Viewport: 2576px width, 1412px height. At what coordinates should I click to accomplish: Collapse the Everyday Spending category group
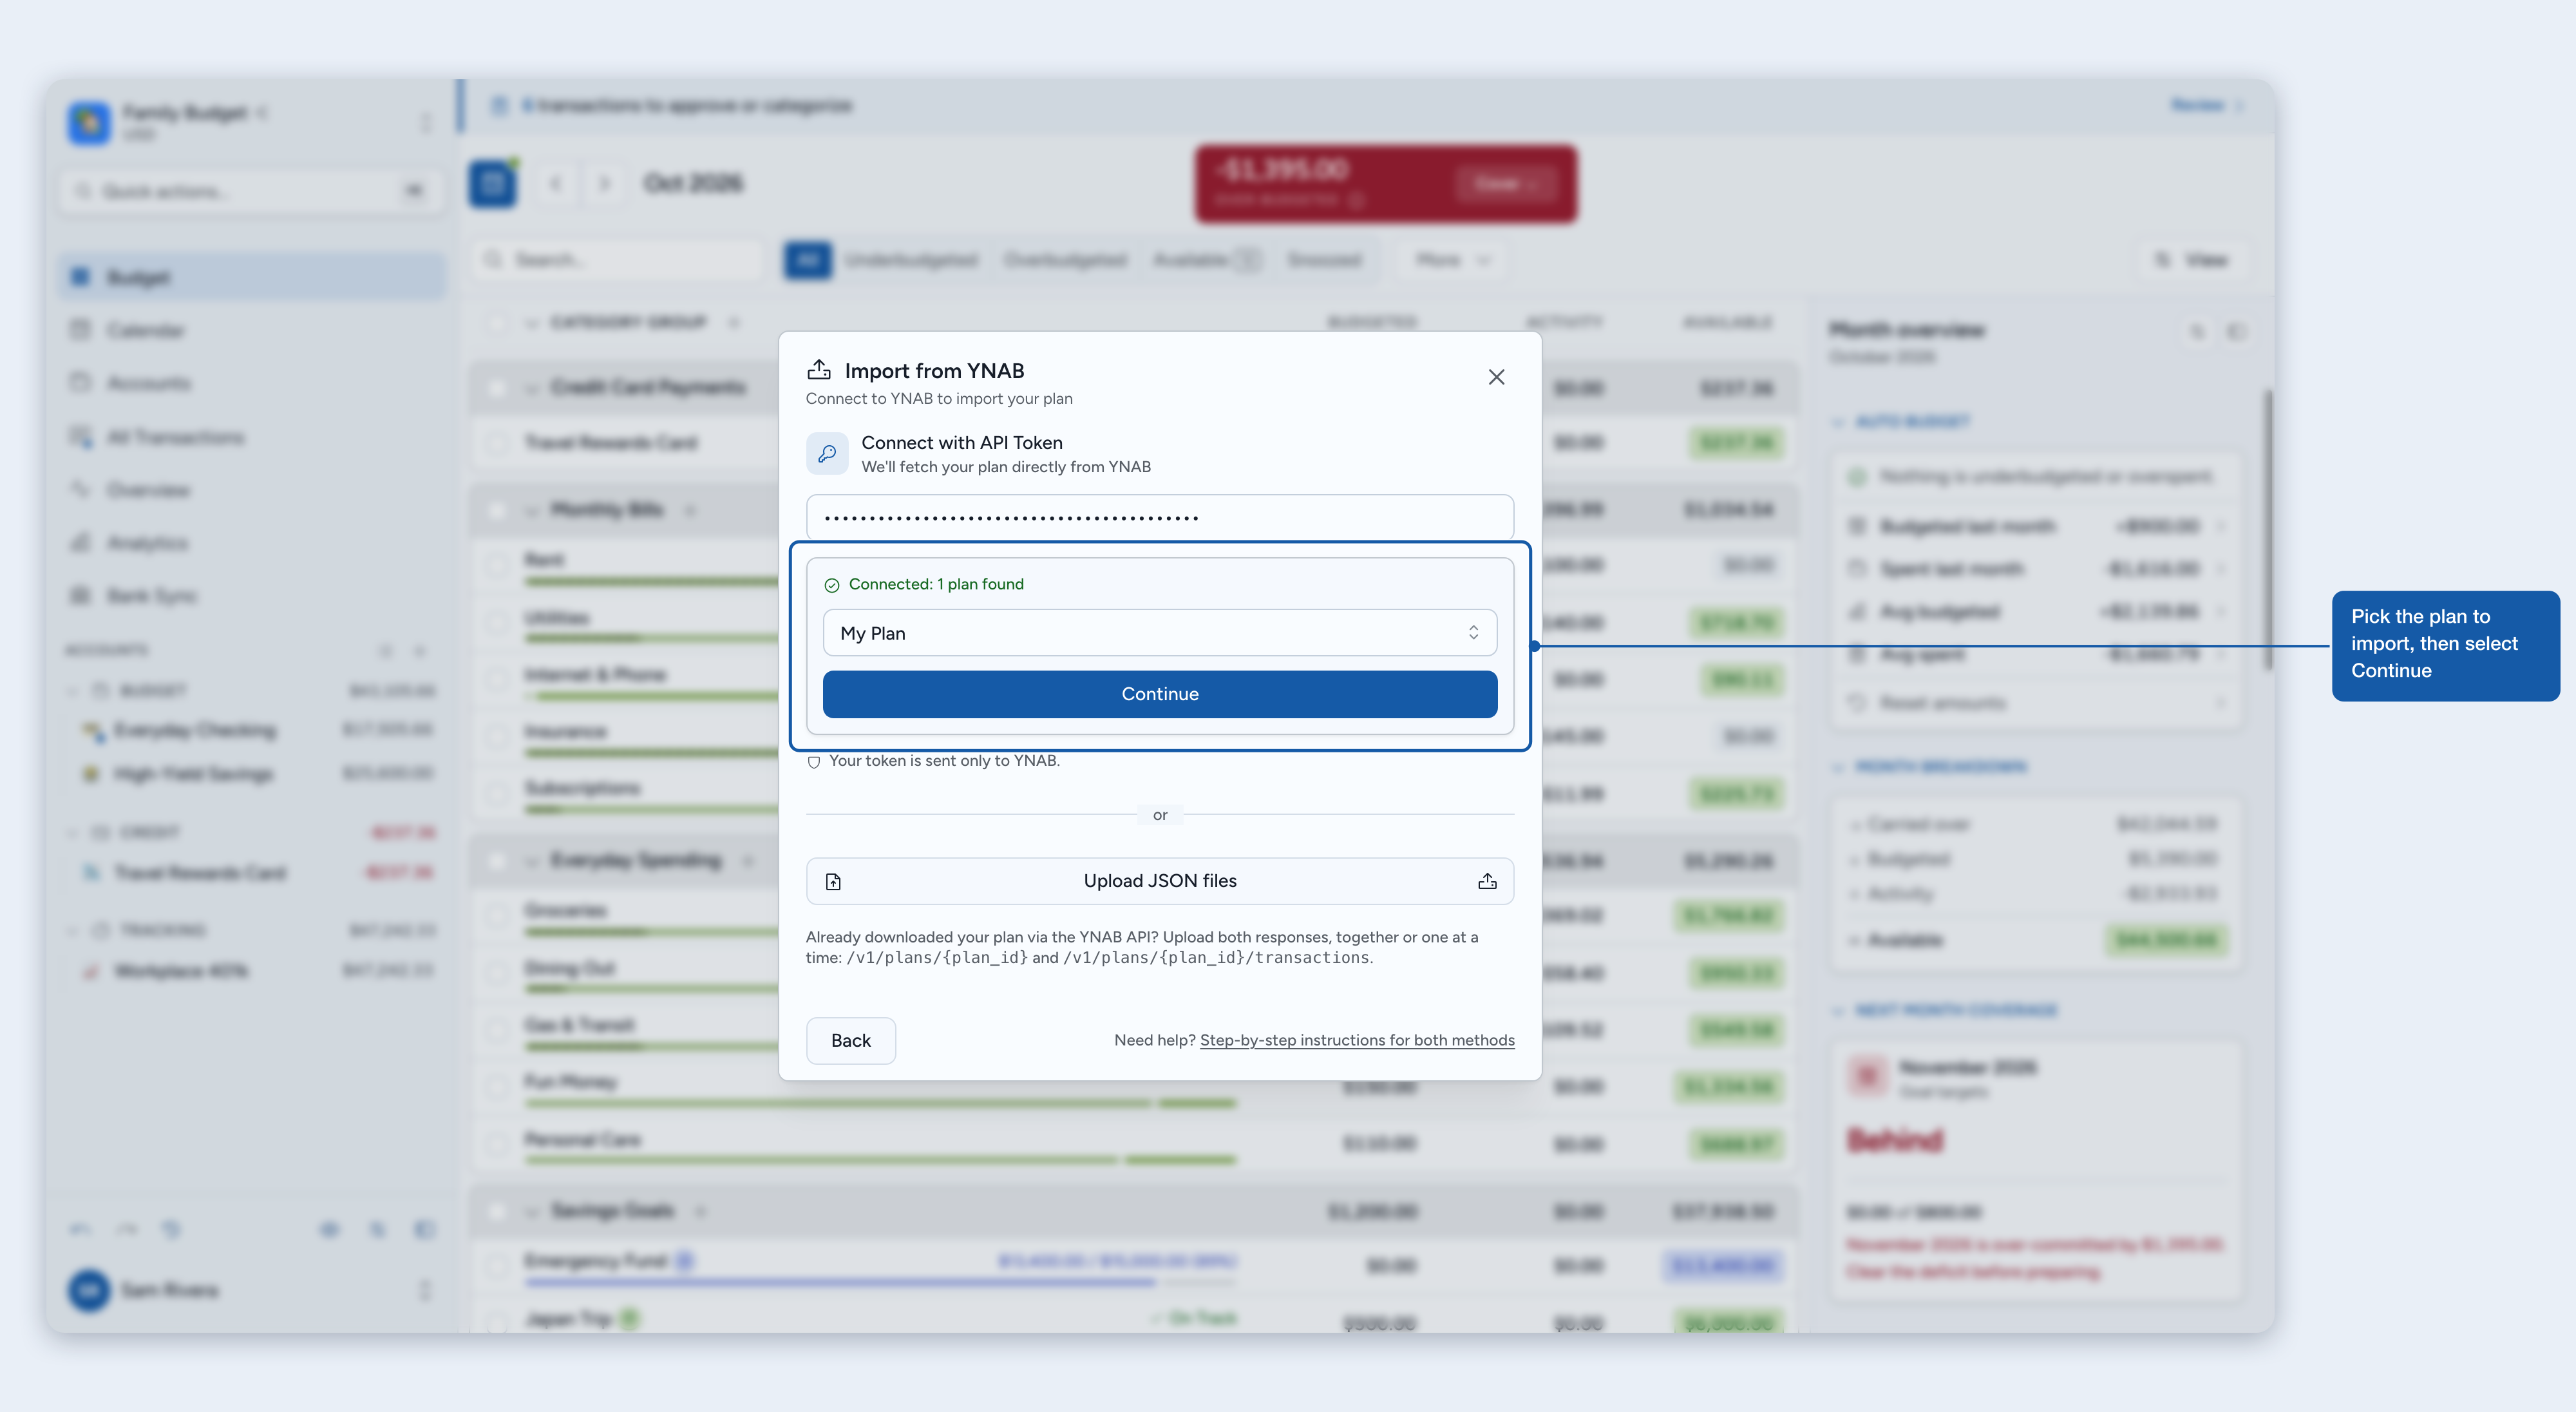click(x=531, y=861)
